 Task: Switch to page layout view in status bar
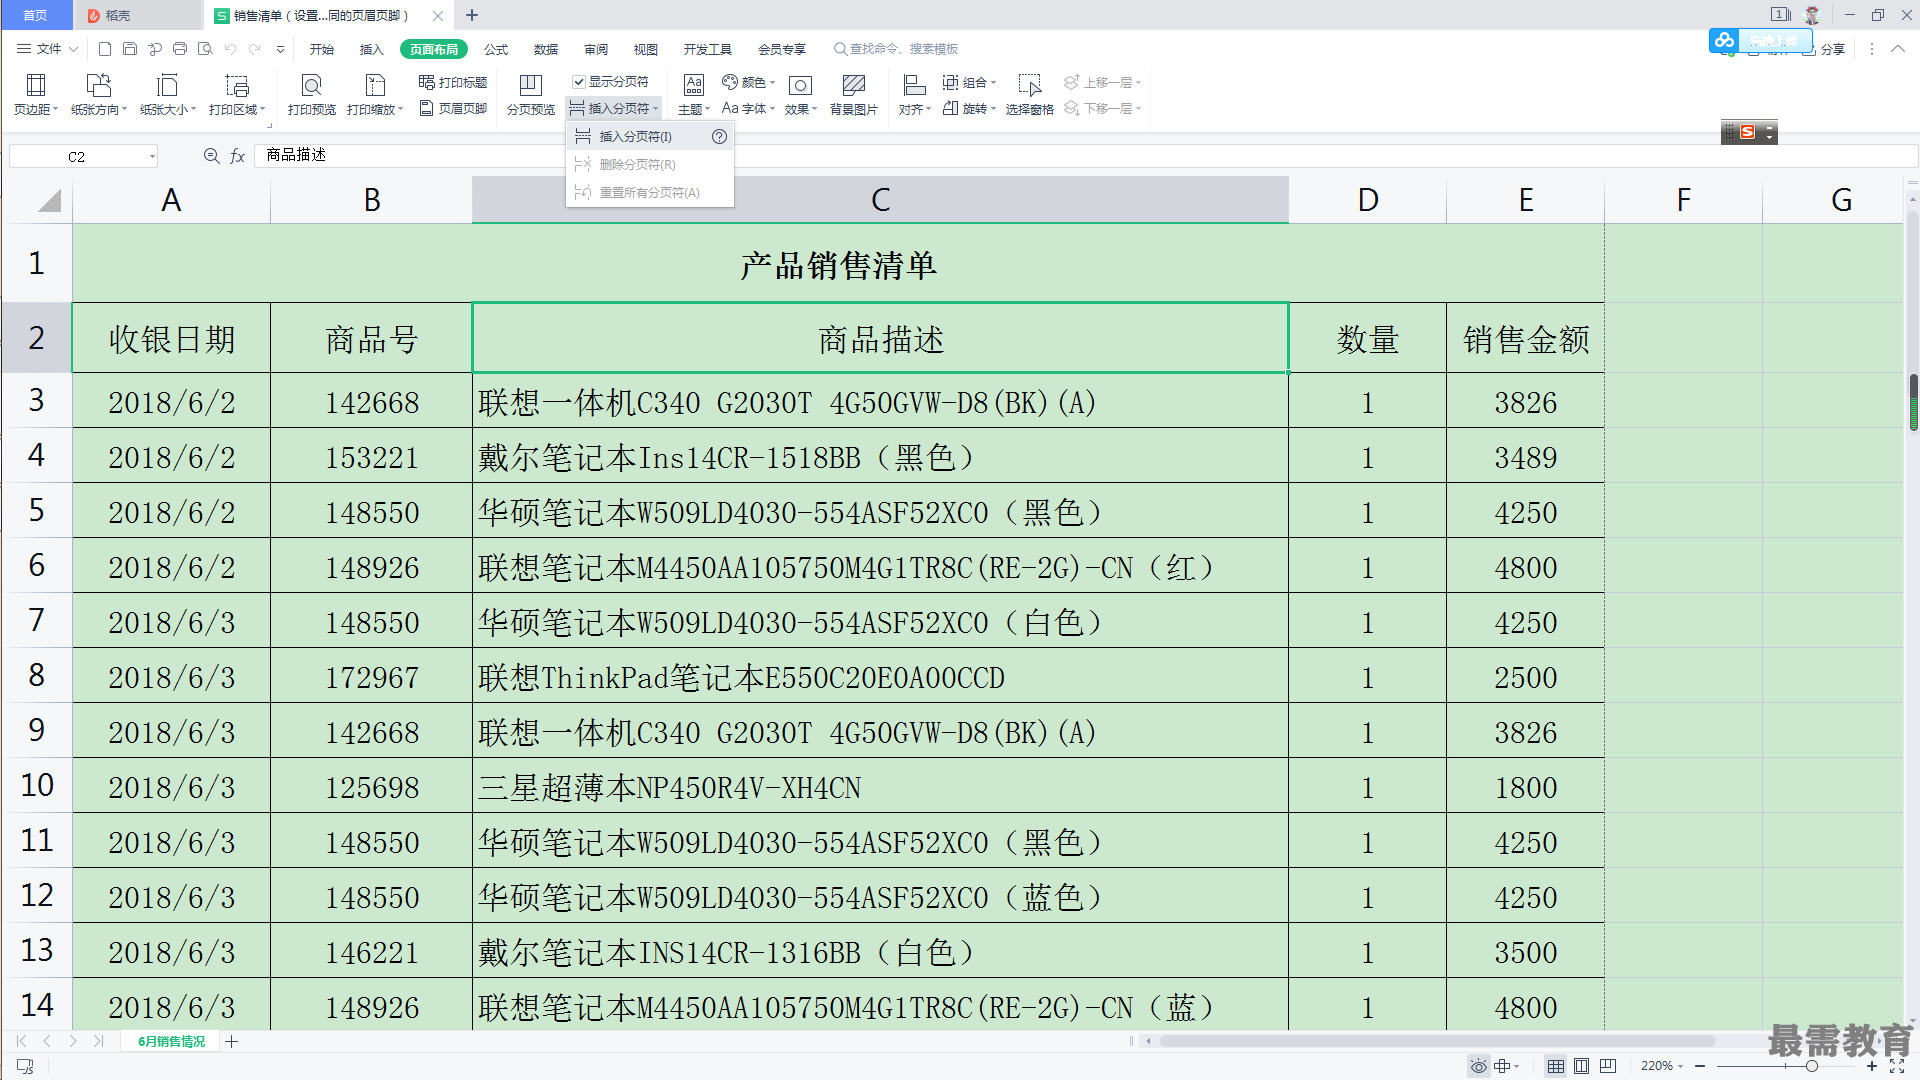1582,1066
